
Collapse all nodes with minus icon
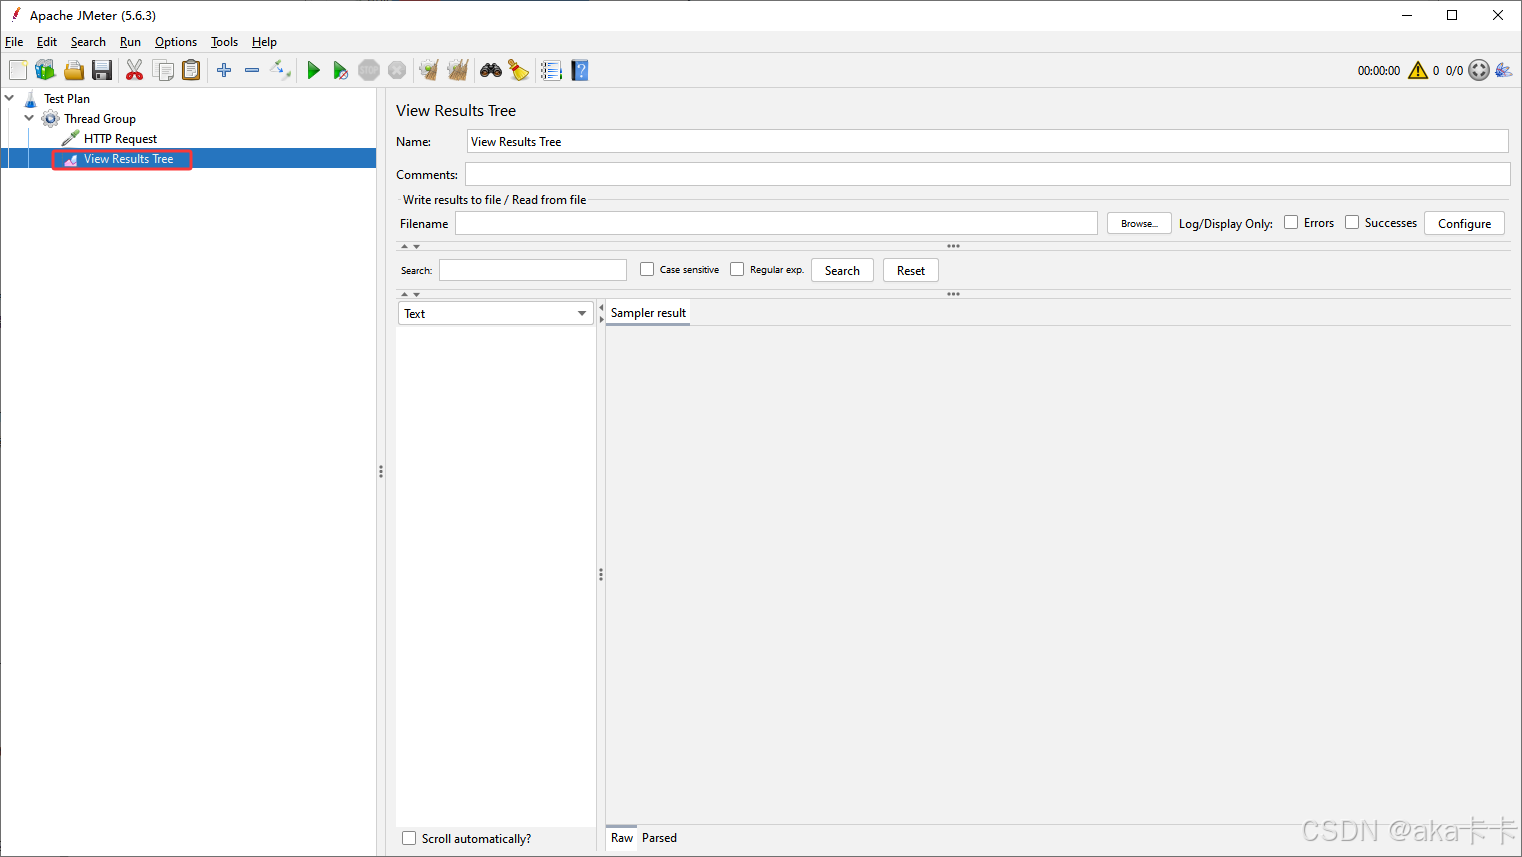tap(252, 70)
